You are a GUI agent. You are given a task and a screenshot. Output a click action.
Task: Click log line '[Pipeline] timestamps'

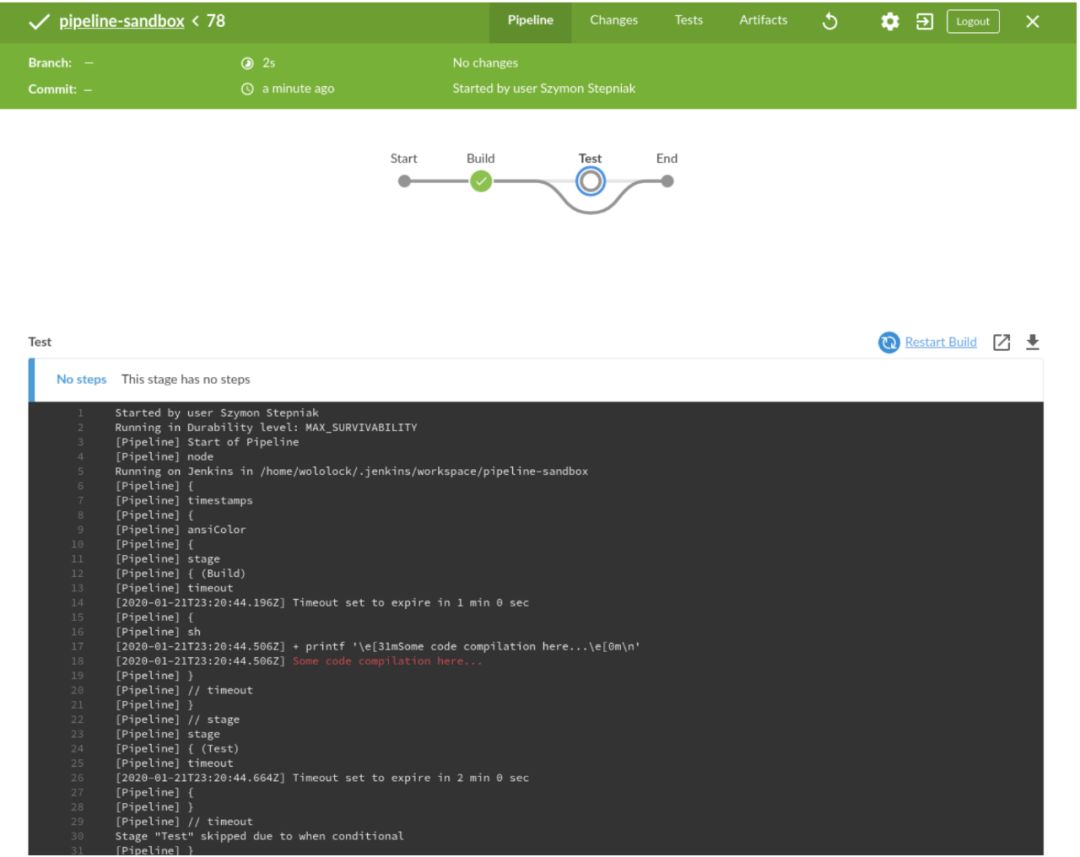(x=183, y=501)
